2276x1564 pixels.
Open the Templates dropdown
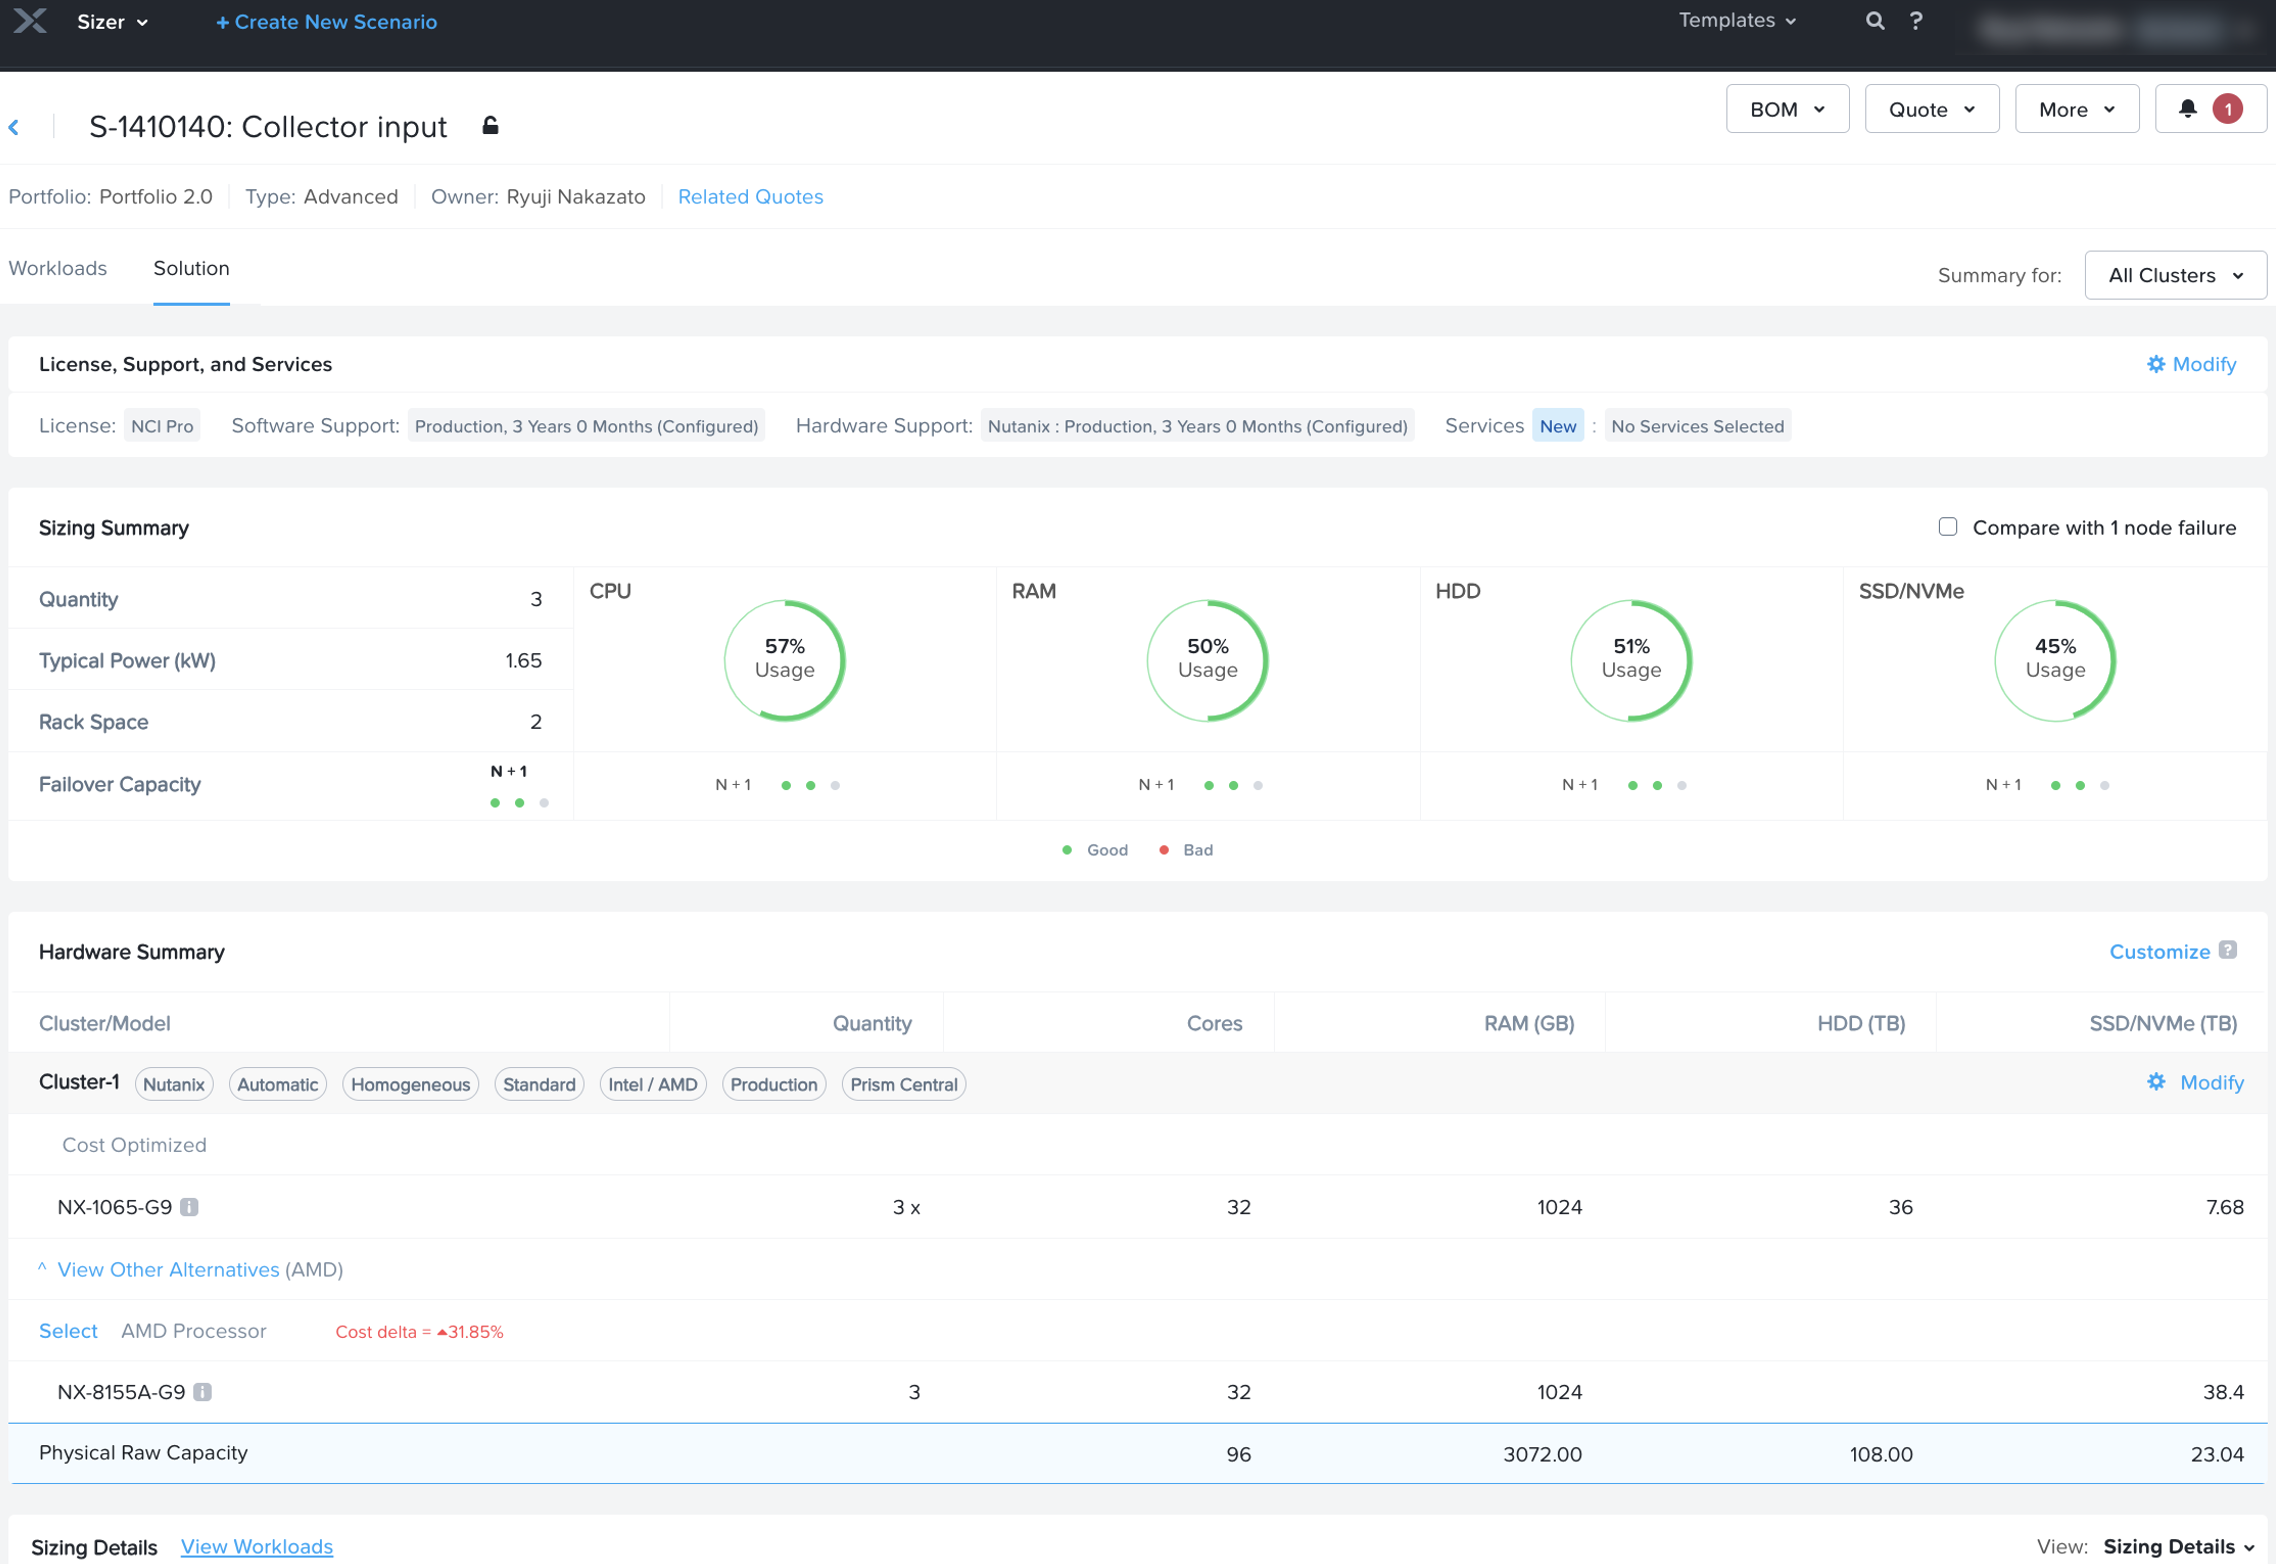coord(1737,21)
